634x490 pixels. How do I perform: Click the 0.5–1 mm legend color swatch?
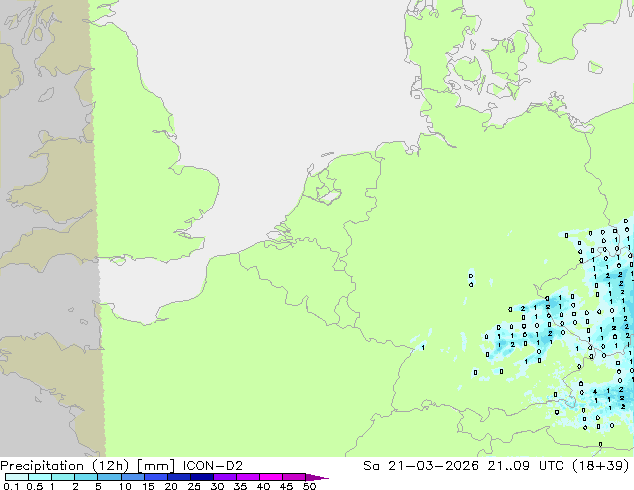coord(40,477)
